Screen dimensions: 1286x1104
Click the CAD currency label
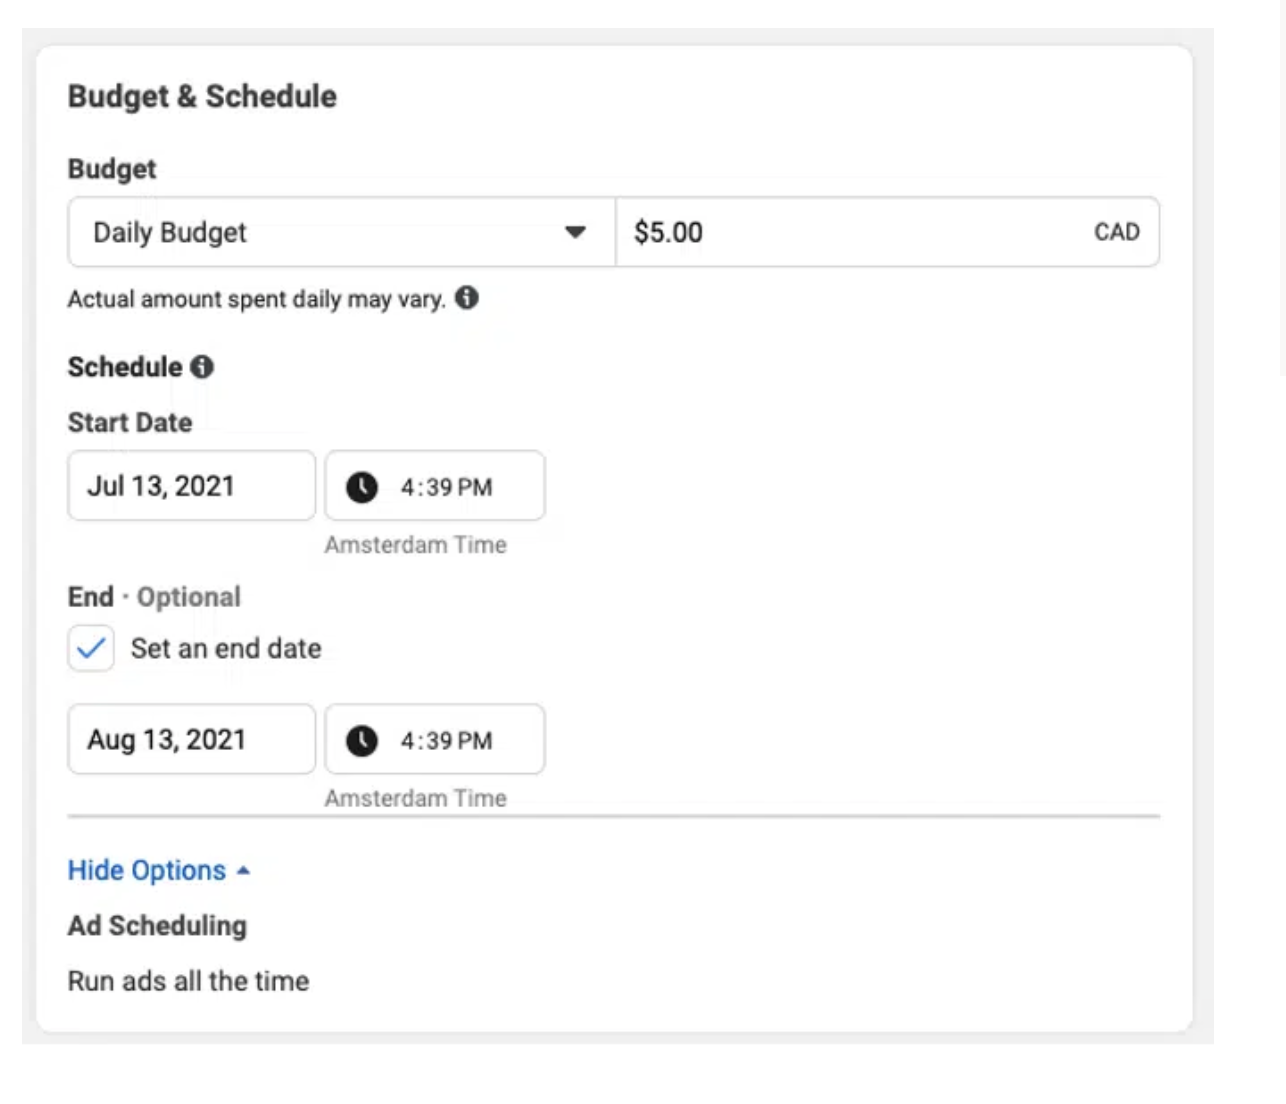coord(1117,232)
